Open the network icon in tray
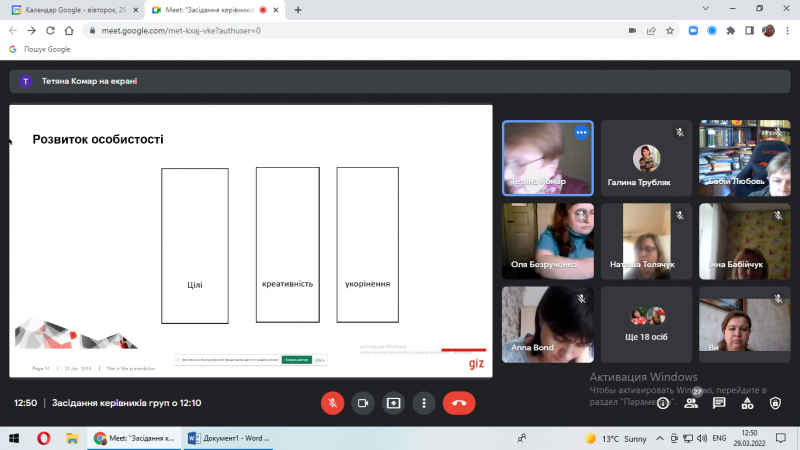 (x=688, y=438)
